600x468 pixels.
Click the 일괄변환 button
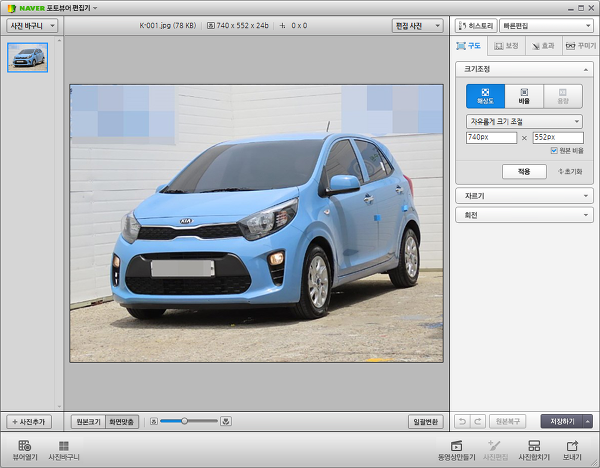coord(426,422)
